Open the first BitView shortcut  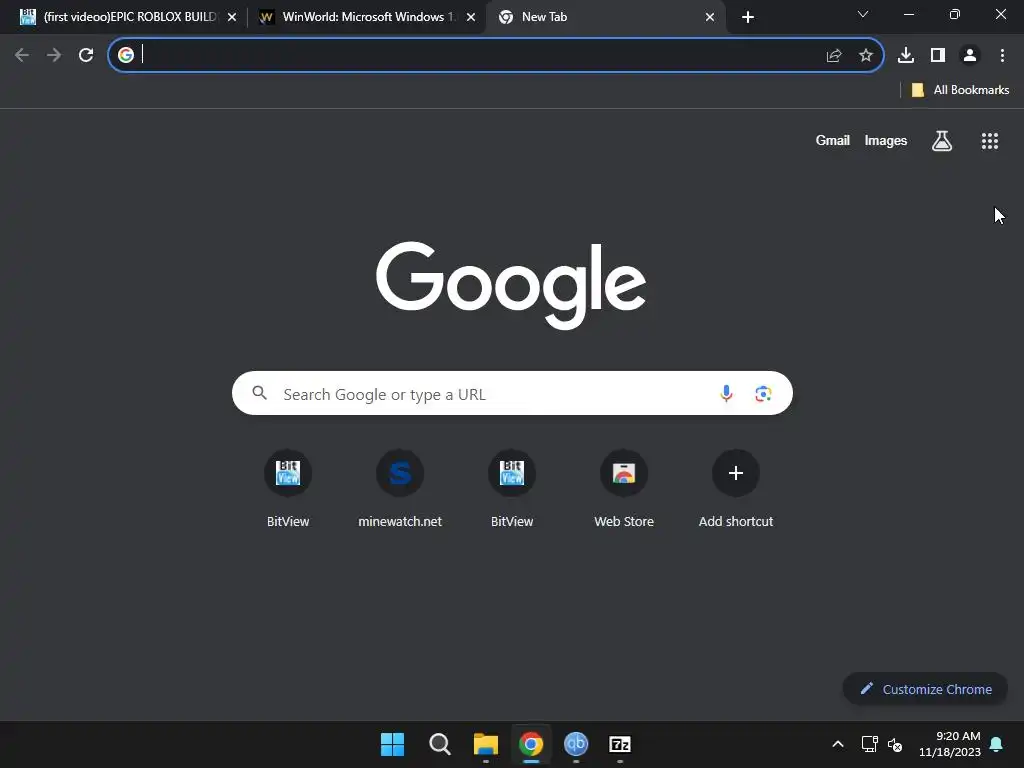pyautogui.click(x=288, y=488)
